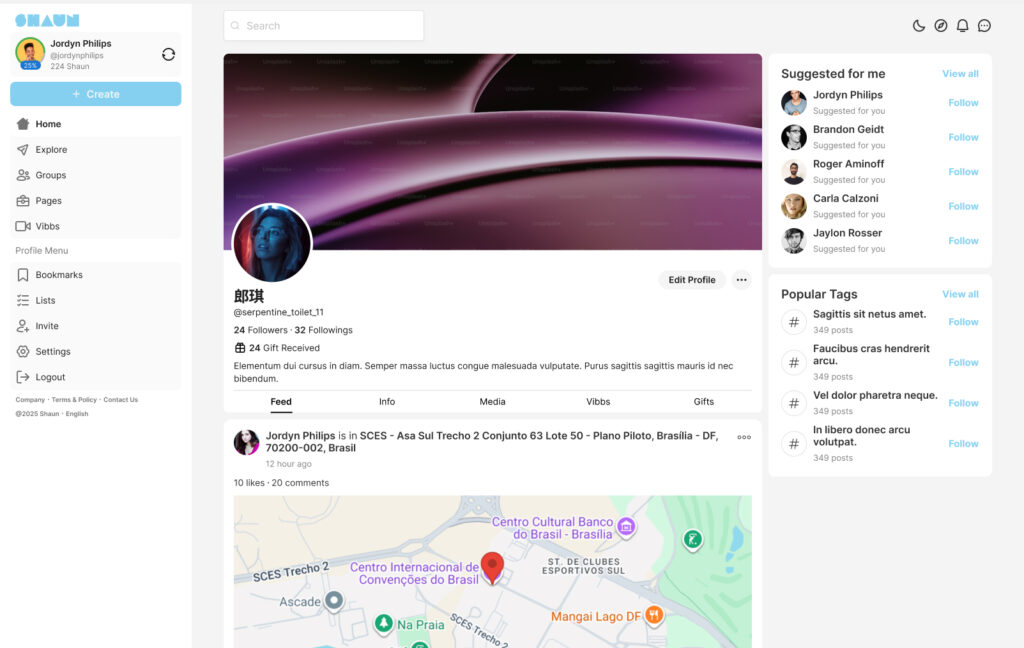Switch to the Gifts tab
Screen dimensions: 1024x648
(703, 402)
